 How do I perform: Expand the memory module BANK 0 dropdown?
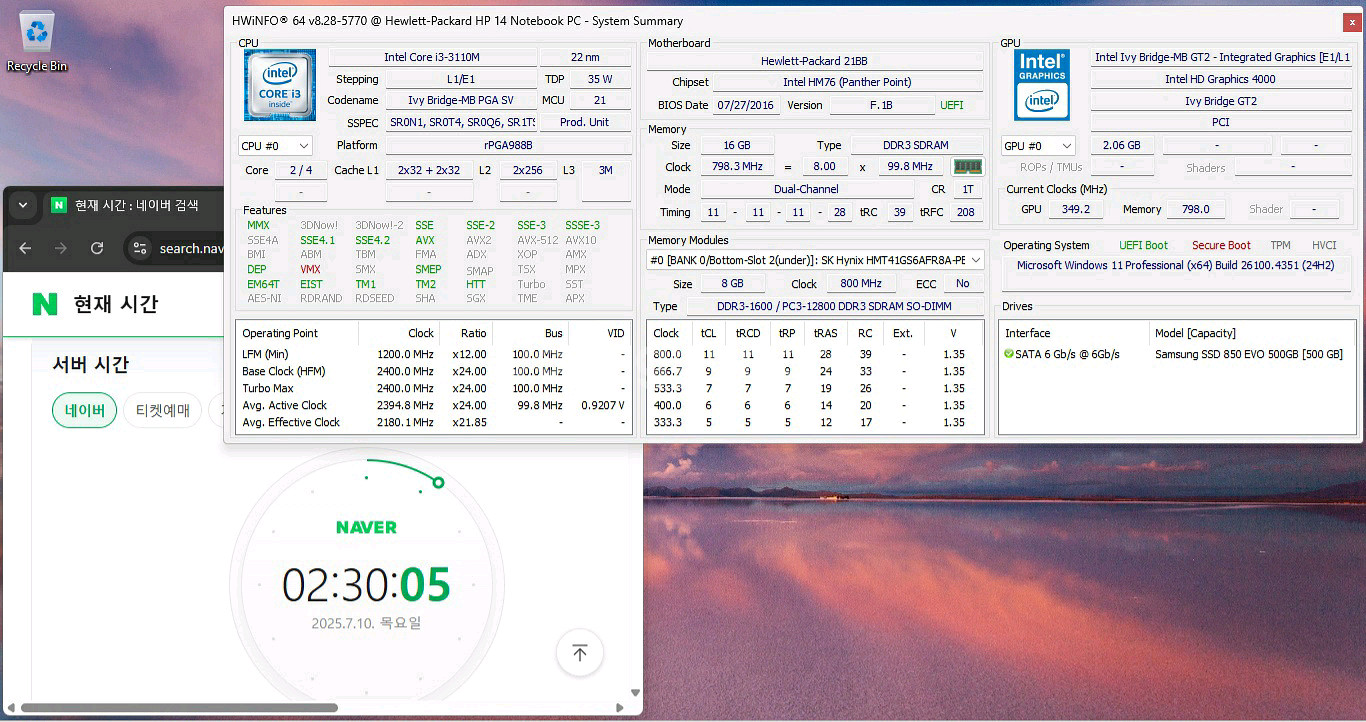(x=815, y=260)
